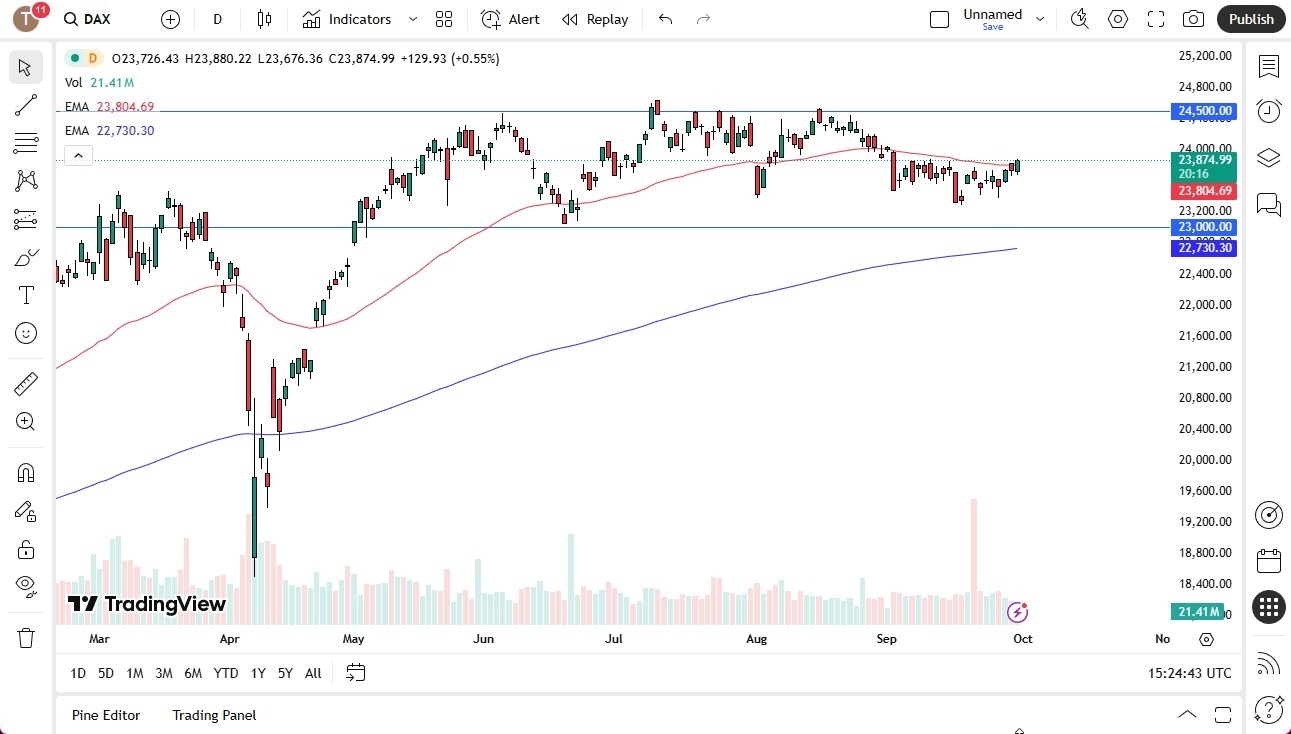Open the Measure ruler tool
The width and height of the screenshot is (1291, 734).
pyautogui.click(x=25, y=383)
